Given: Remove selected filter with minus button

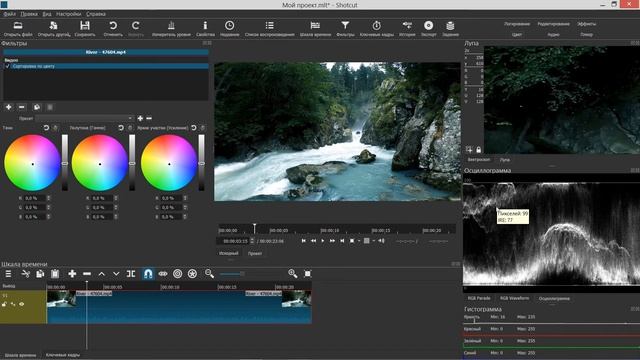Looking at the screenshot, I should 22,107.
